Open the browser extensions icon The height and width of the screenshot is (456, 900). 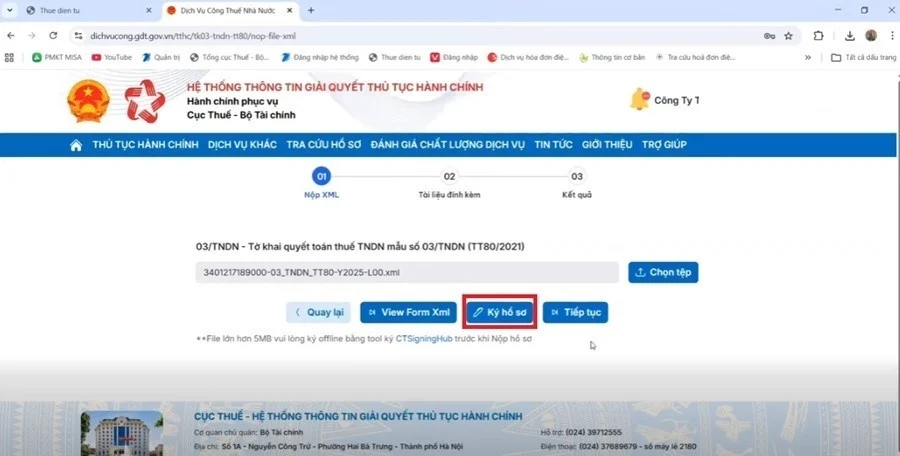(819, 35)
